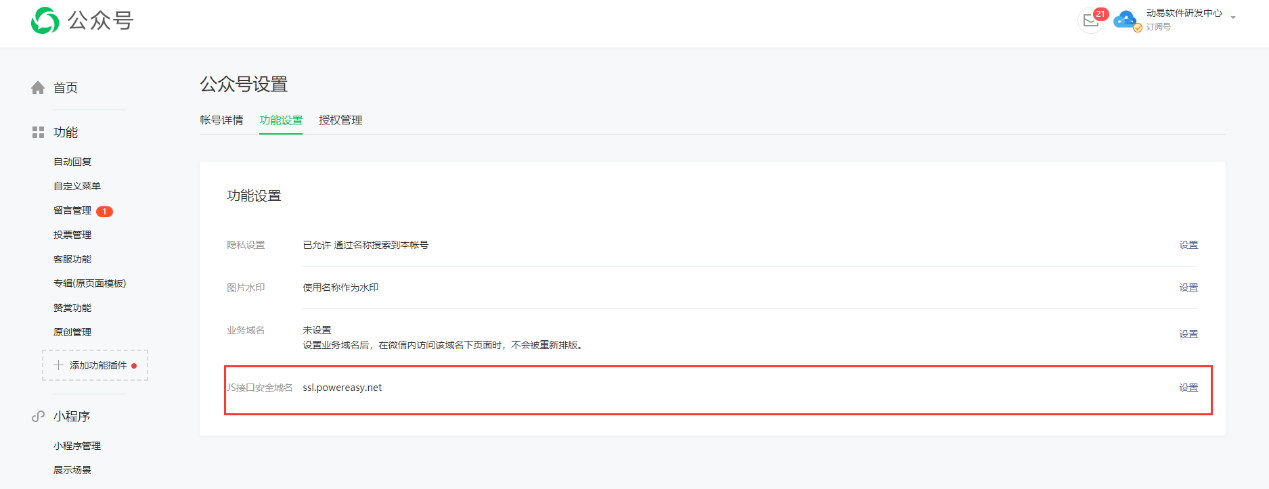
Task: Click the WeChat 公众号 logo
Action: click(x=45, y=20)
